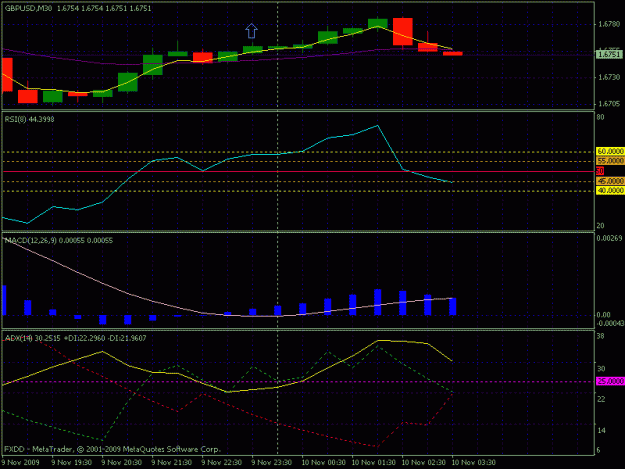Click the RSI(8) 44.3998 indicator label
The height and width of the screenshot is (469, 625).
29,119
